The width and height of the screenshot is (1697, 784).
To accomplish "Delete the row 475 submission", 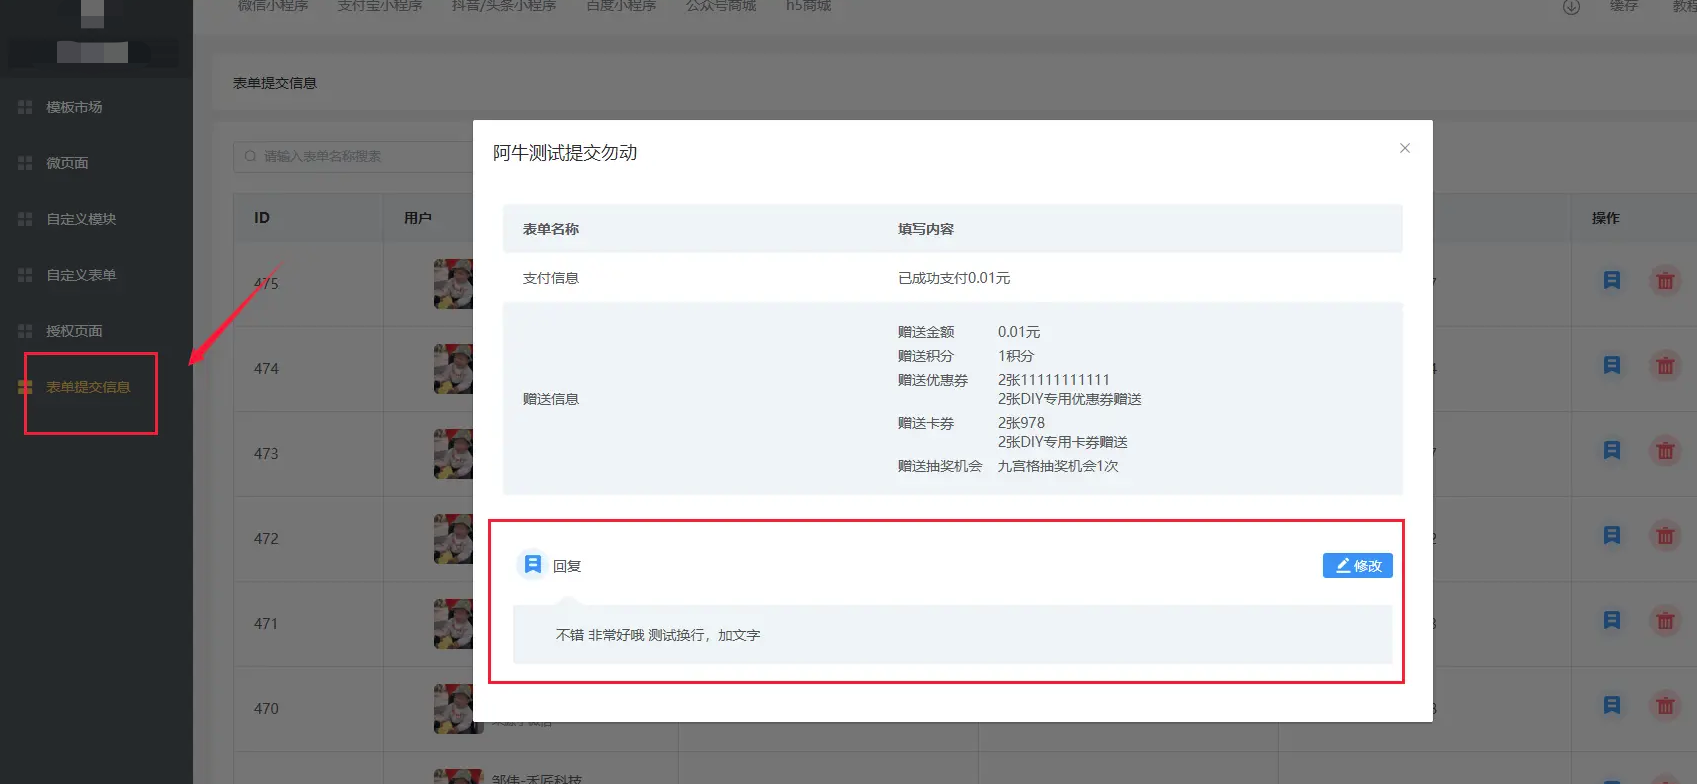I will pos(1665,281).
